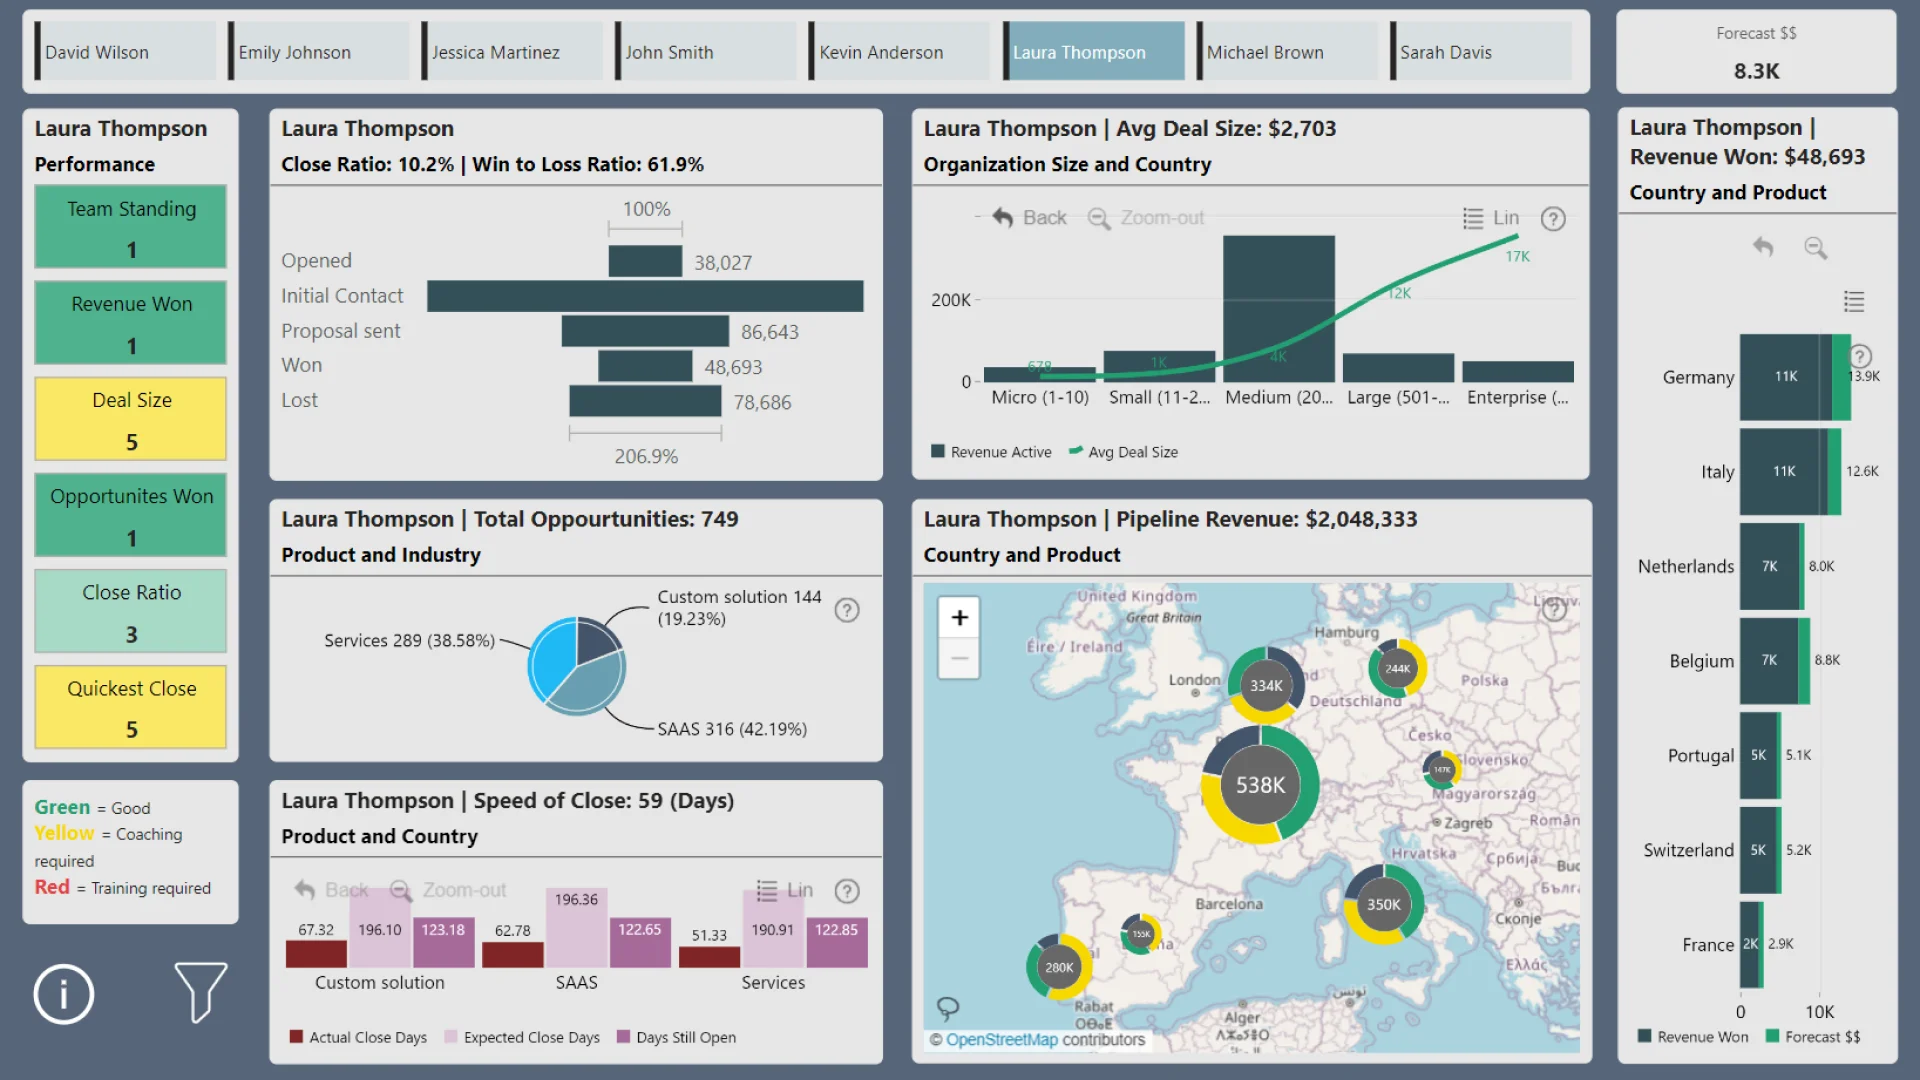Click the lasso select icon on map
This screenshot has width=1920, height=1080.
tap(947, 1007)
